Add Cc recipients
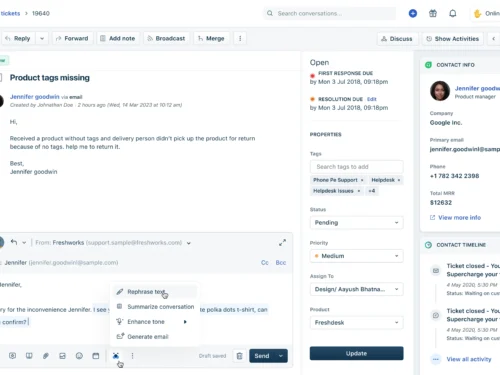 (265, 263)
